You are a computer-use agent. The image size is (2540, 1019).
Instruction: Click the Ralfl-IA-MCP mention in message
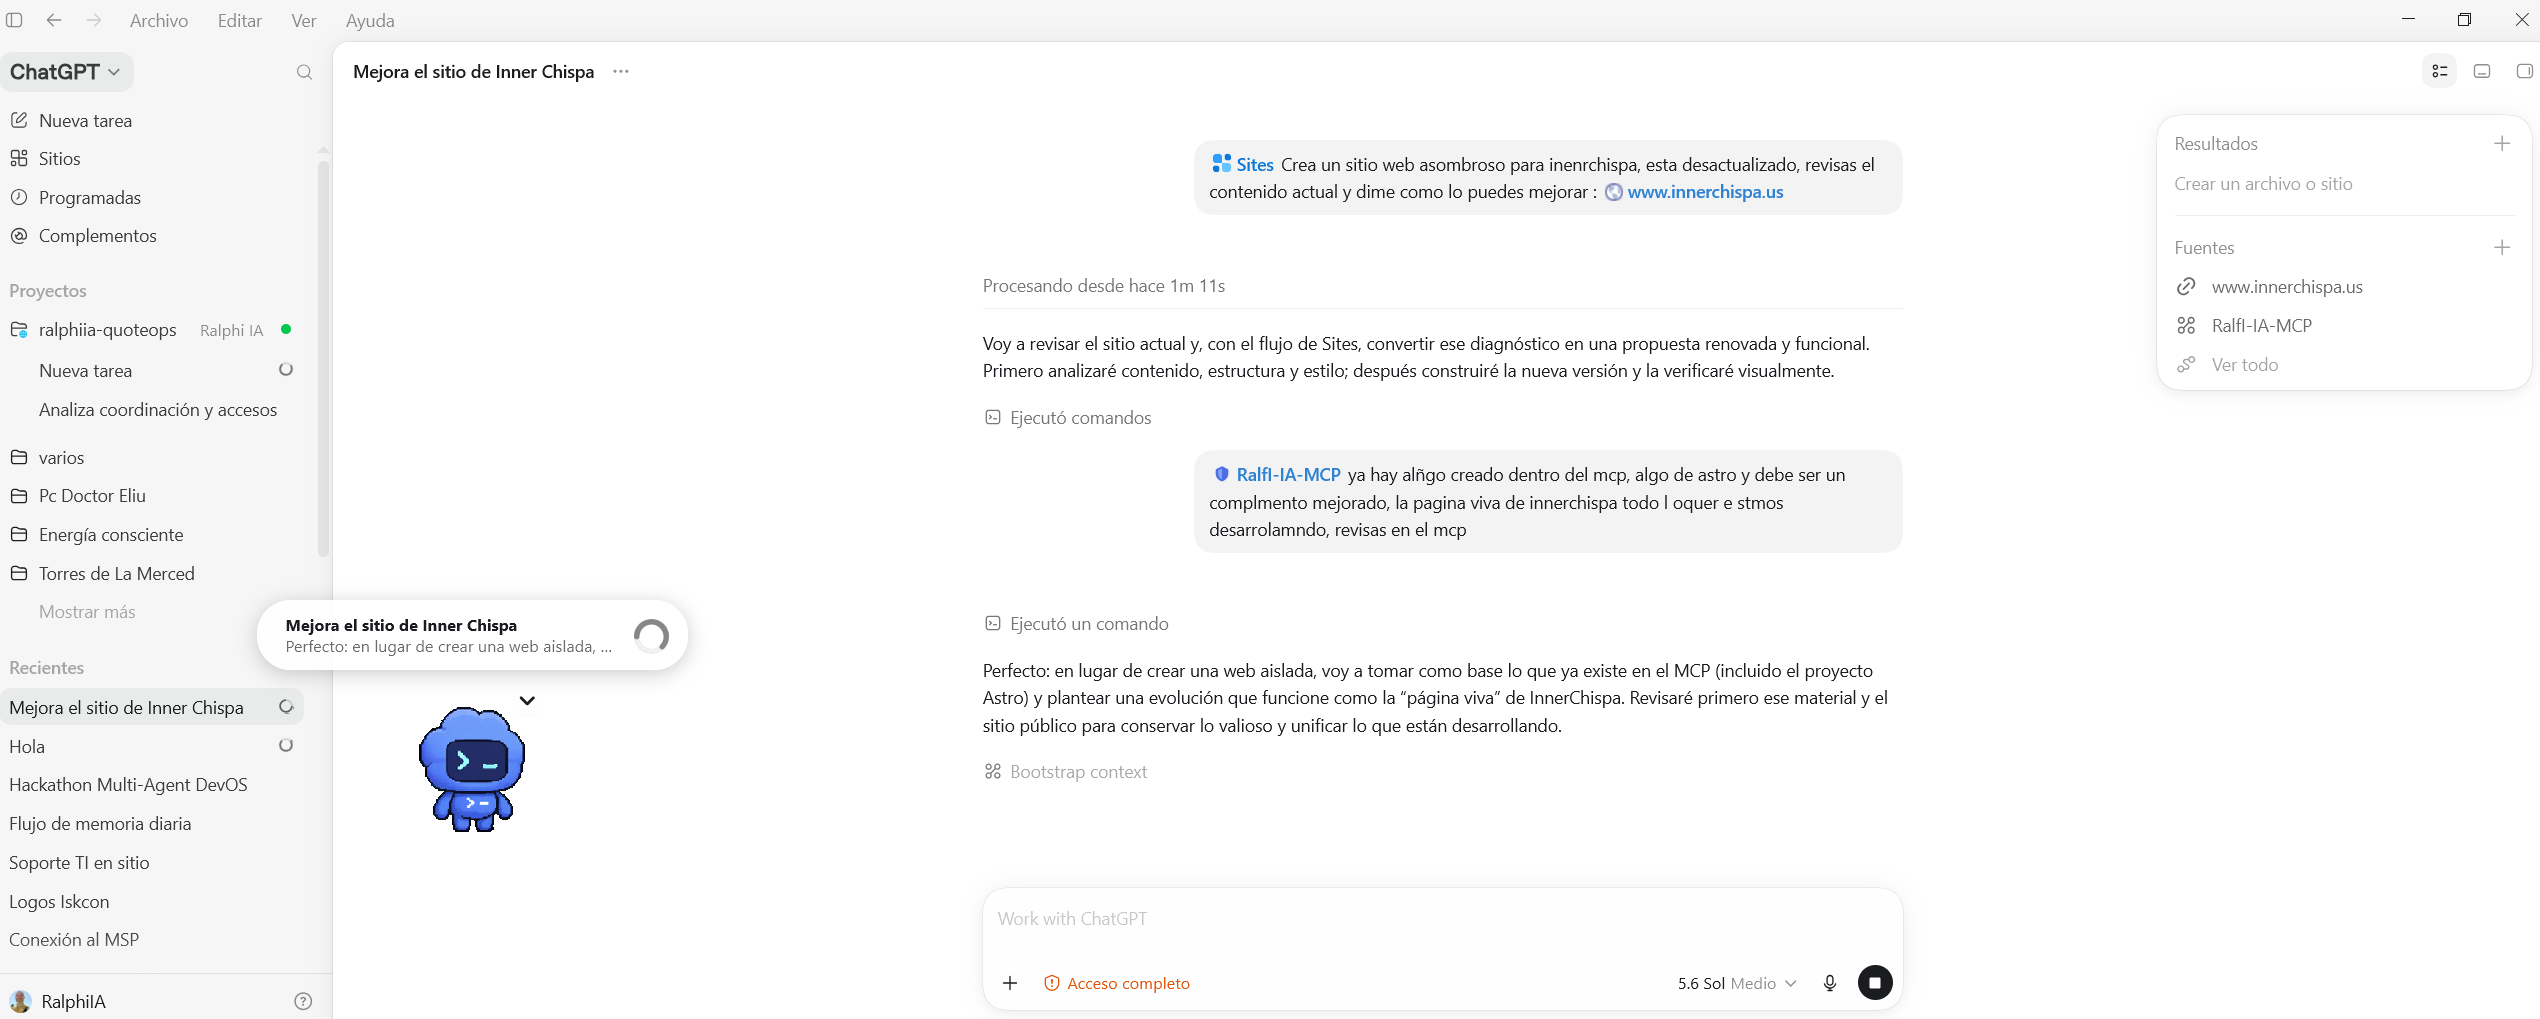tap(1277, 475)
